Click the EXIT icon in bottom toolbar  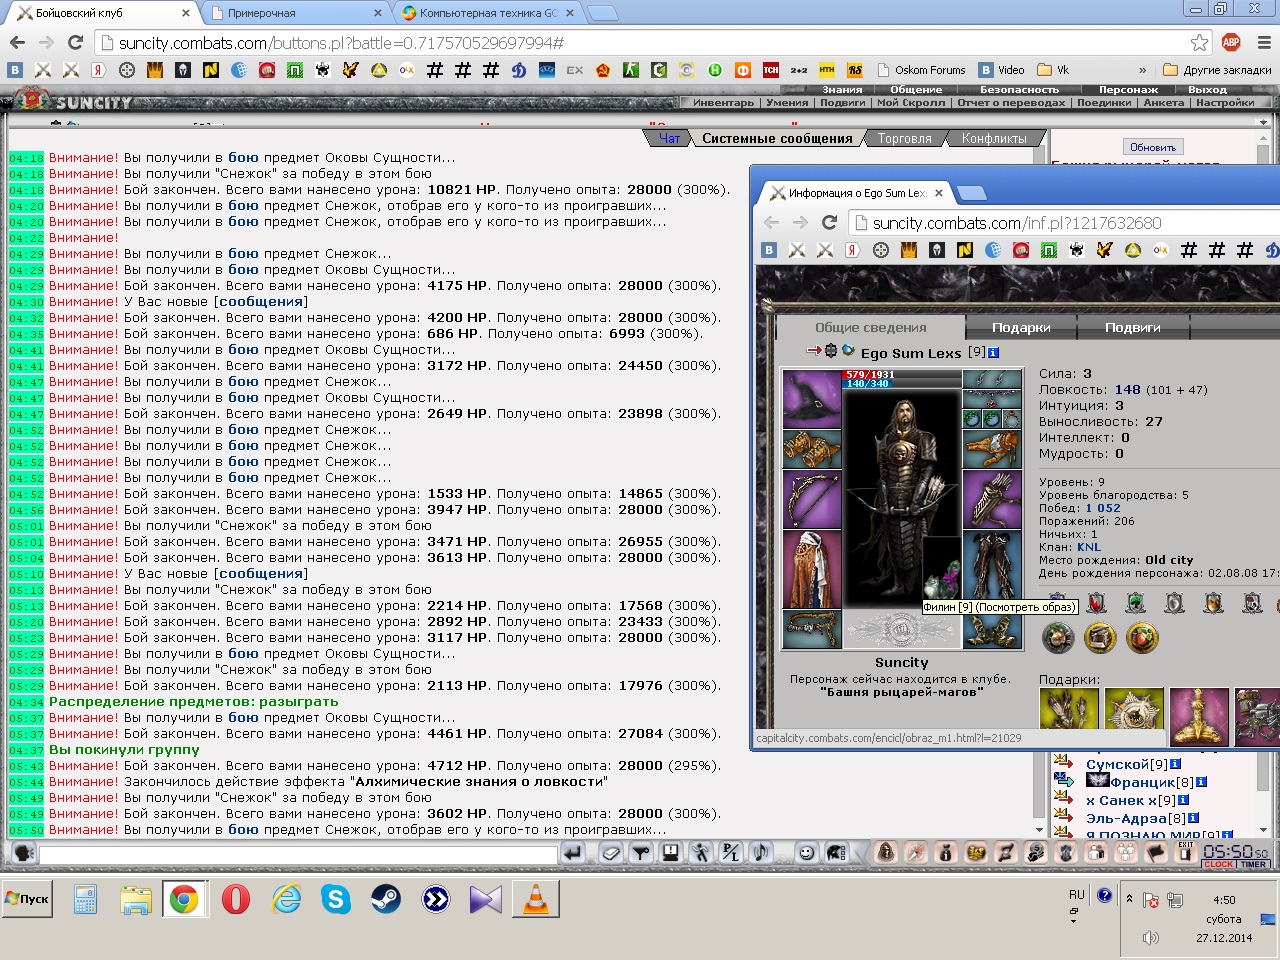coord(1186,852)
